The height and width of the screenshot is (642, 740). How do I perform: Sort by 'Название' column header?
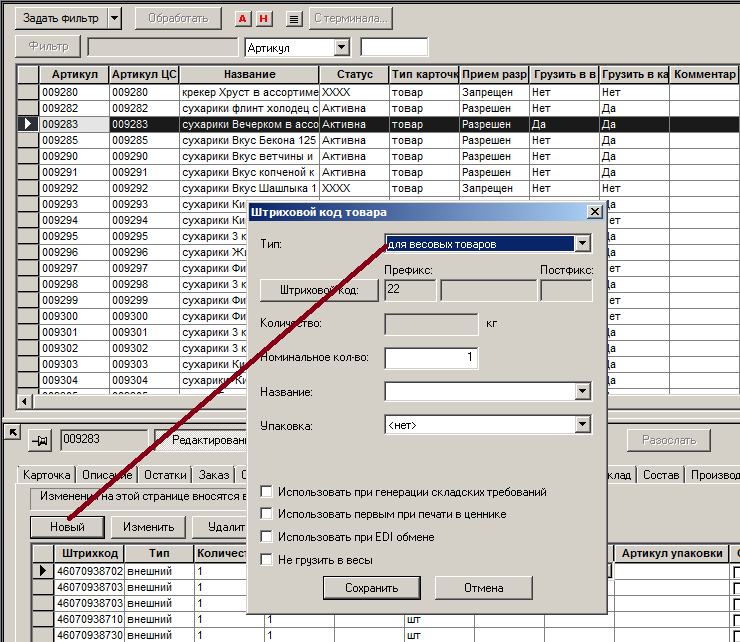pos(249,74)
